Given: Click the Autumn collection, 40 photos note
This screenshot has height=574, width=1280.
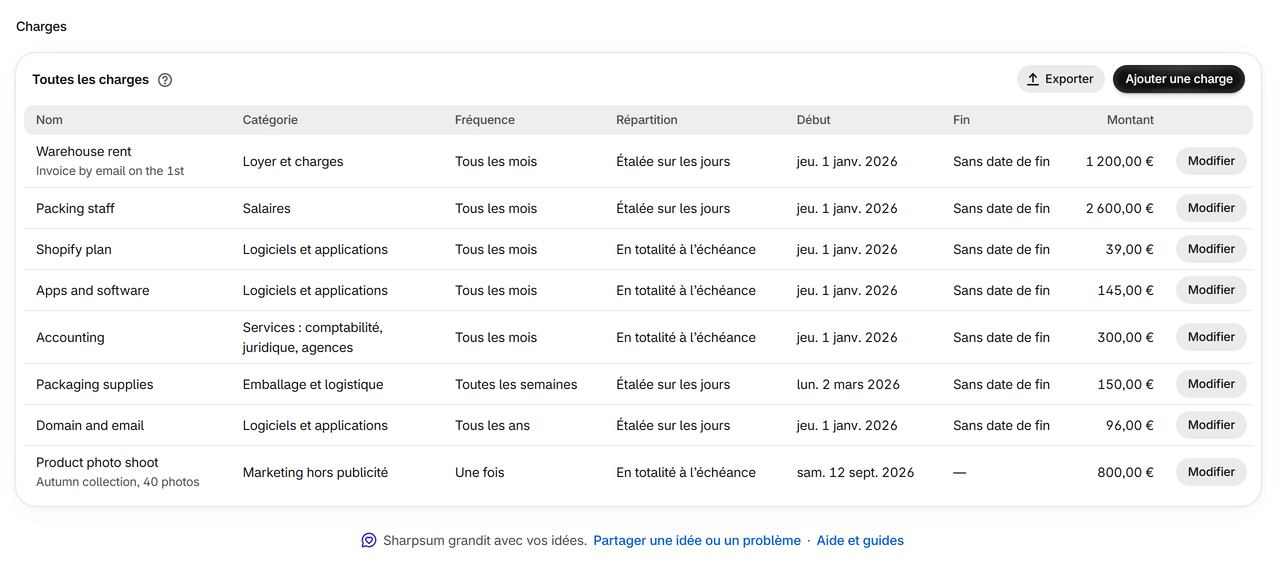Looking at the screenshot, I should click(118, 482).
